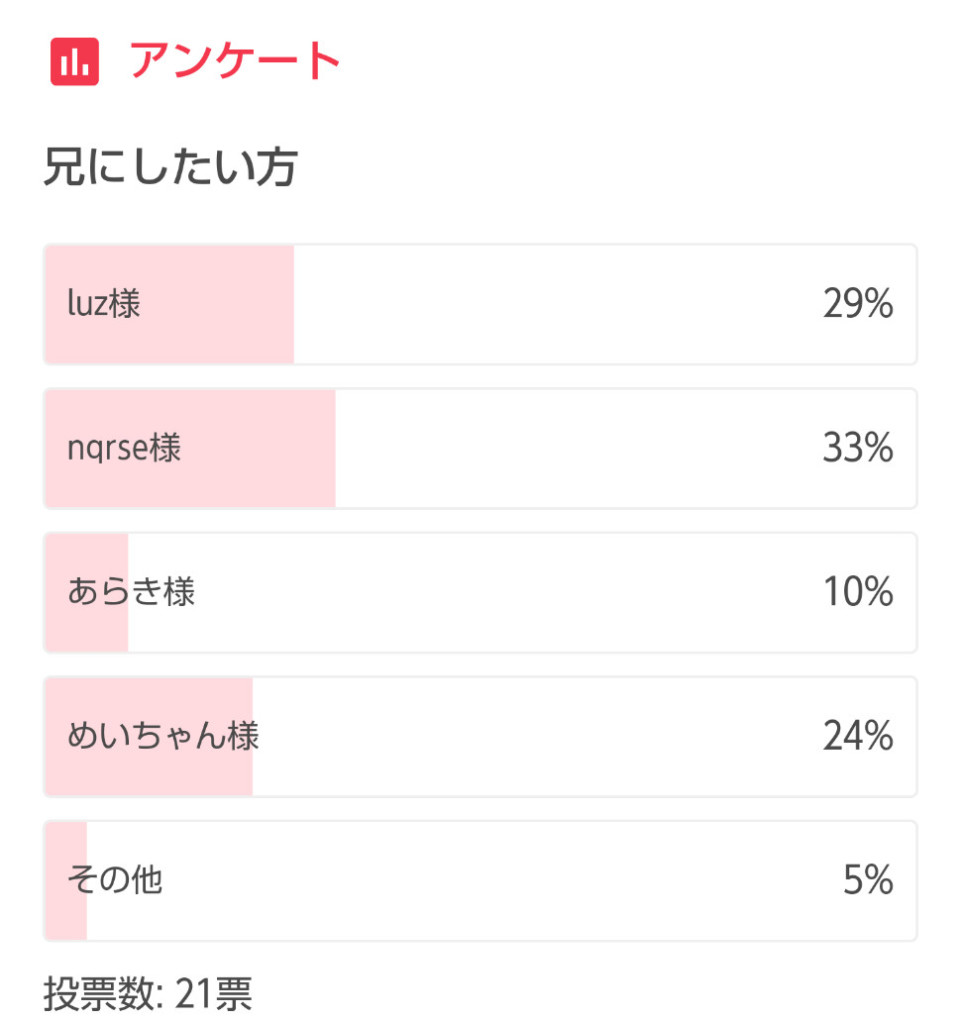Click the 5% result value

tap(867, 880)
